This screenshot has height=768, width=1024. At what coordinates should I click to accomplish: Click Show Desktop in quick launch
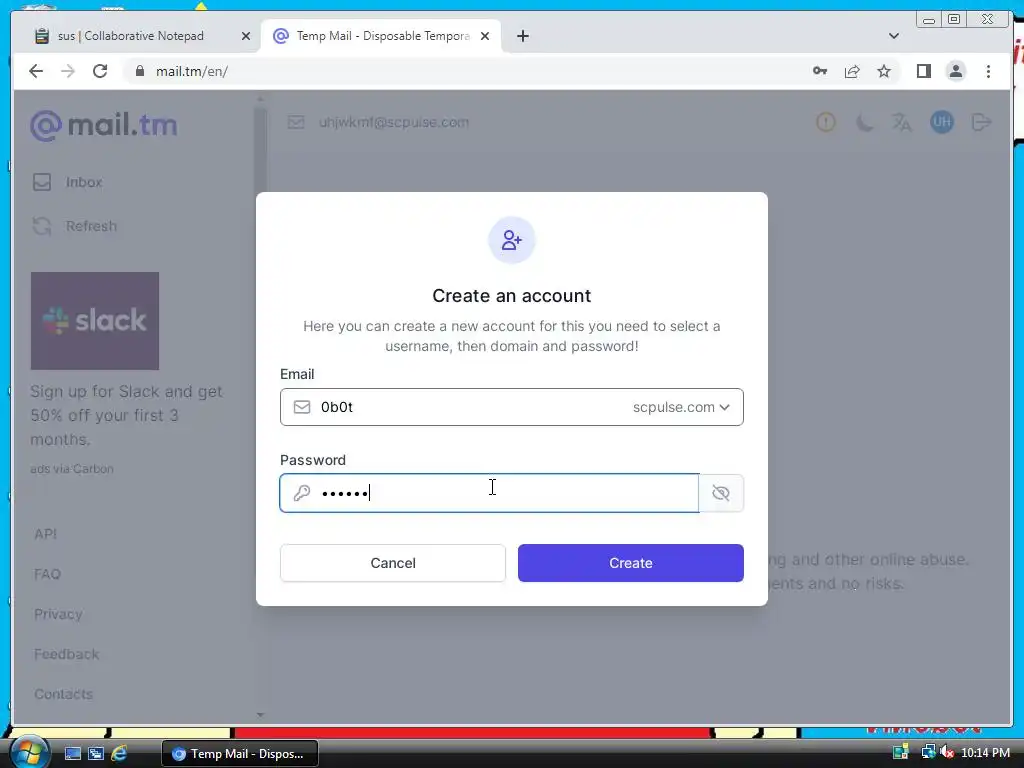point(72,754)
